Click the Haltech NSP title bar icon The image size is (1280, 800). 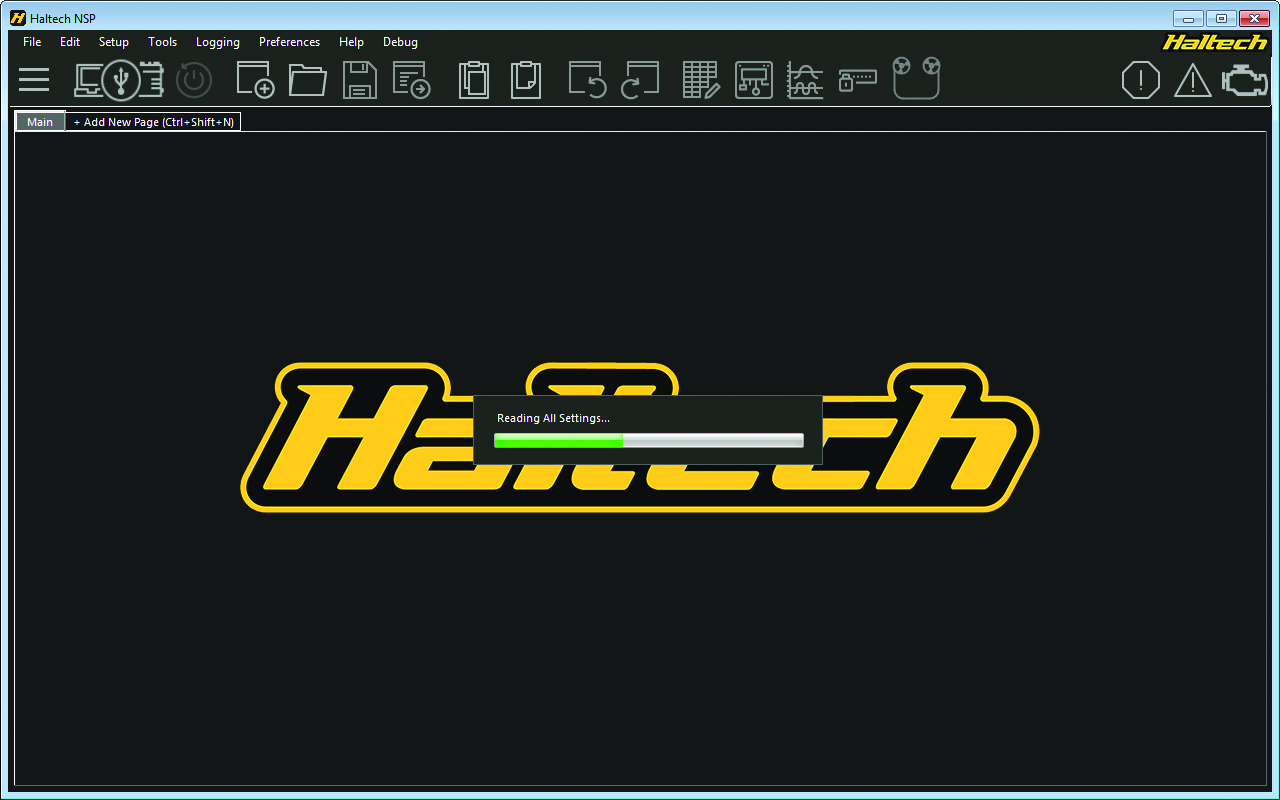click(x=17, y=18)
